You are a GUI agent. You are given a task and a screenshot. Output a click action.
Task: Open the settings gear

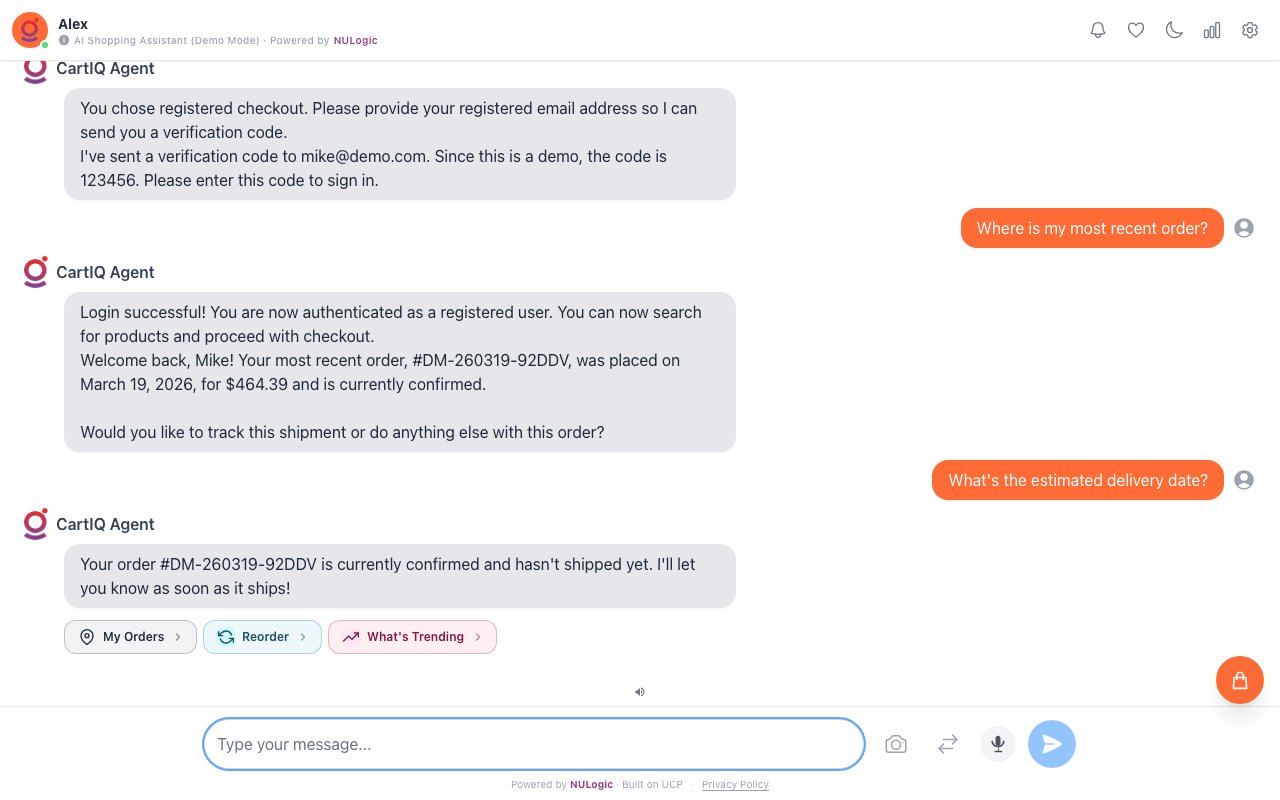(x=1250, y=30)
